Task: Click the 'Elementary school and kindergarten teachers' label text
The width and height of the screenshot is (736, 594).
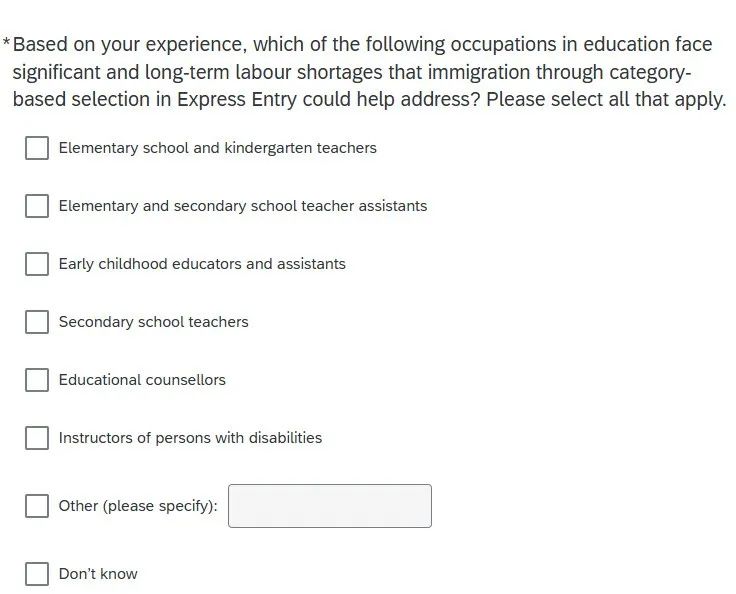Action: pyautogui.click(x=217, y=148)
